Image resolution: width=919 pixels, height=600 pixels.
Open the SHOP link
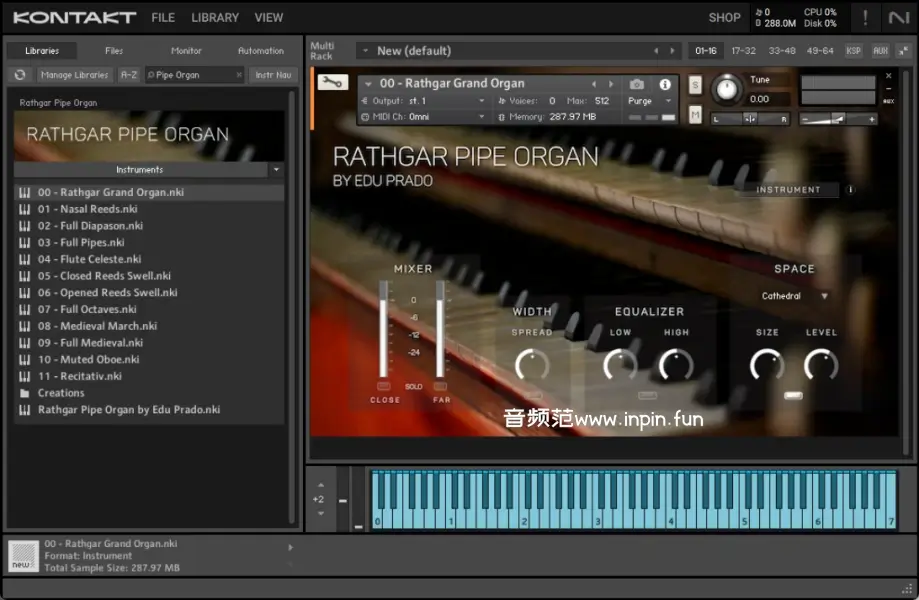pos(724,17)
